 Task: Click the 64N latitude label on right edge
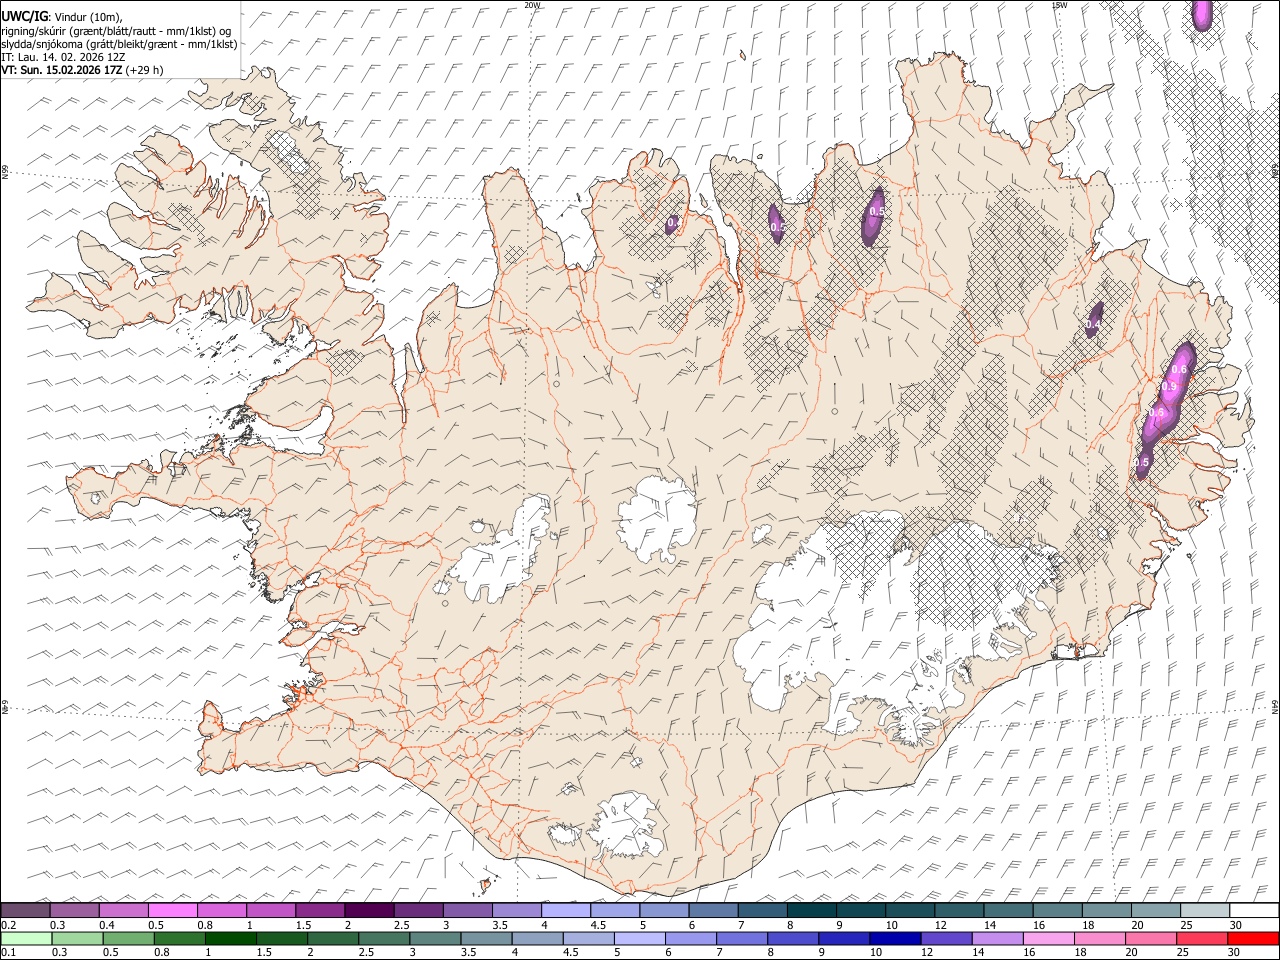1275,708
